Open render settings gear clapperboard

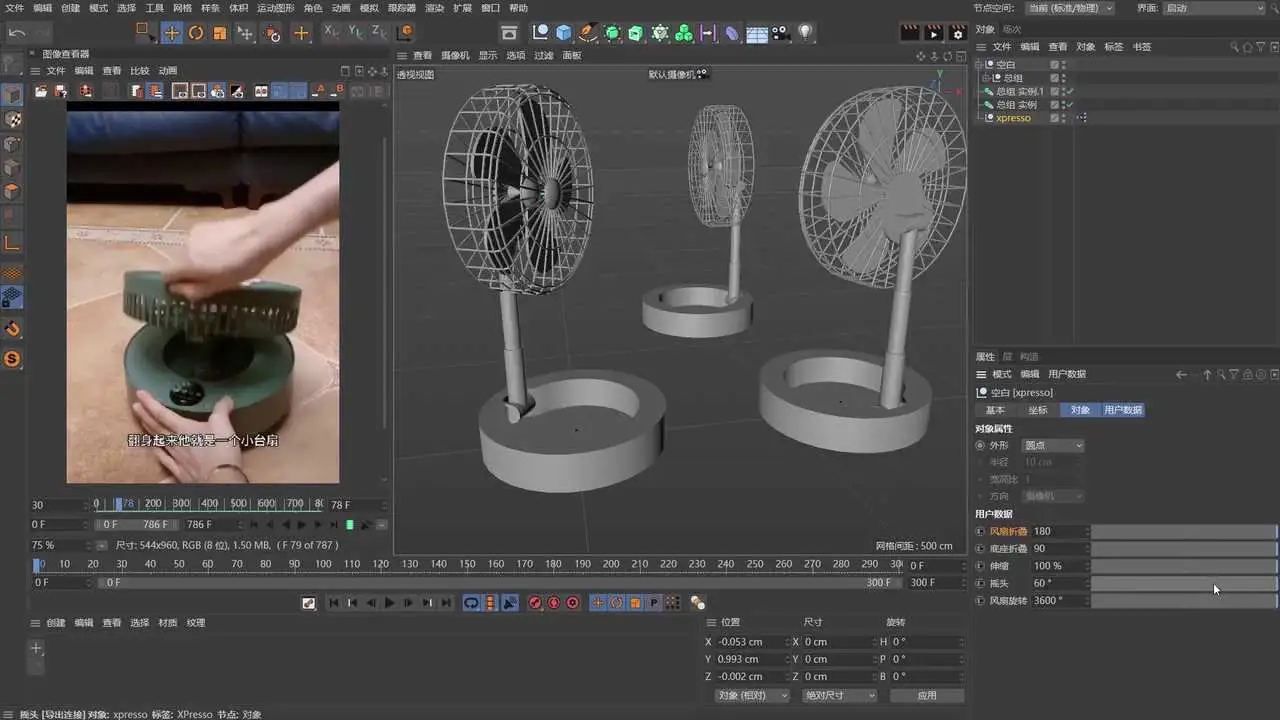click(957, 33)
